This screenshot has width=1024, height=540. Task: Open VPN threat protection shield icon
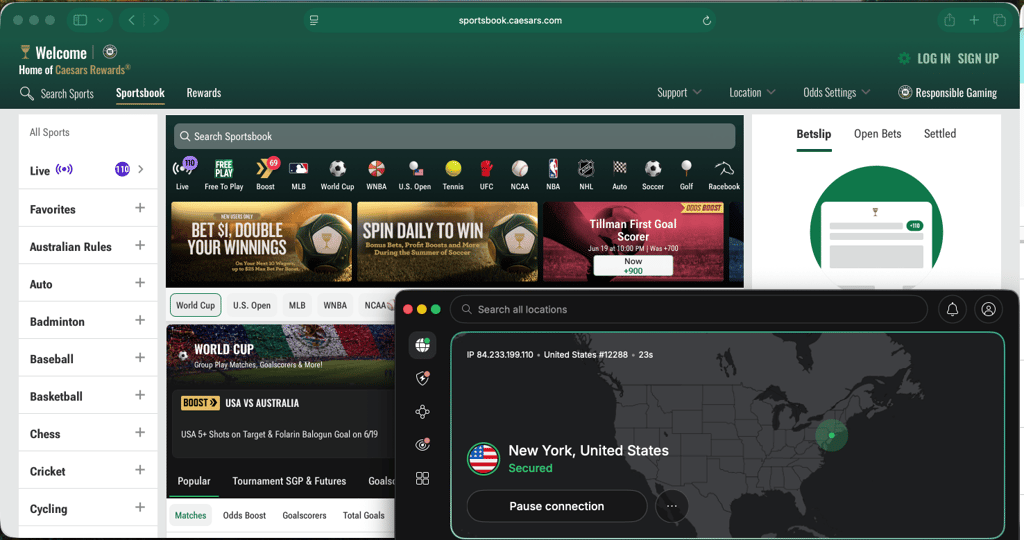(423, 378)
